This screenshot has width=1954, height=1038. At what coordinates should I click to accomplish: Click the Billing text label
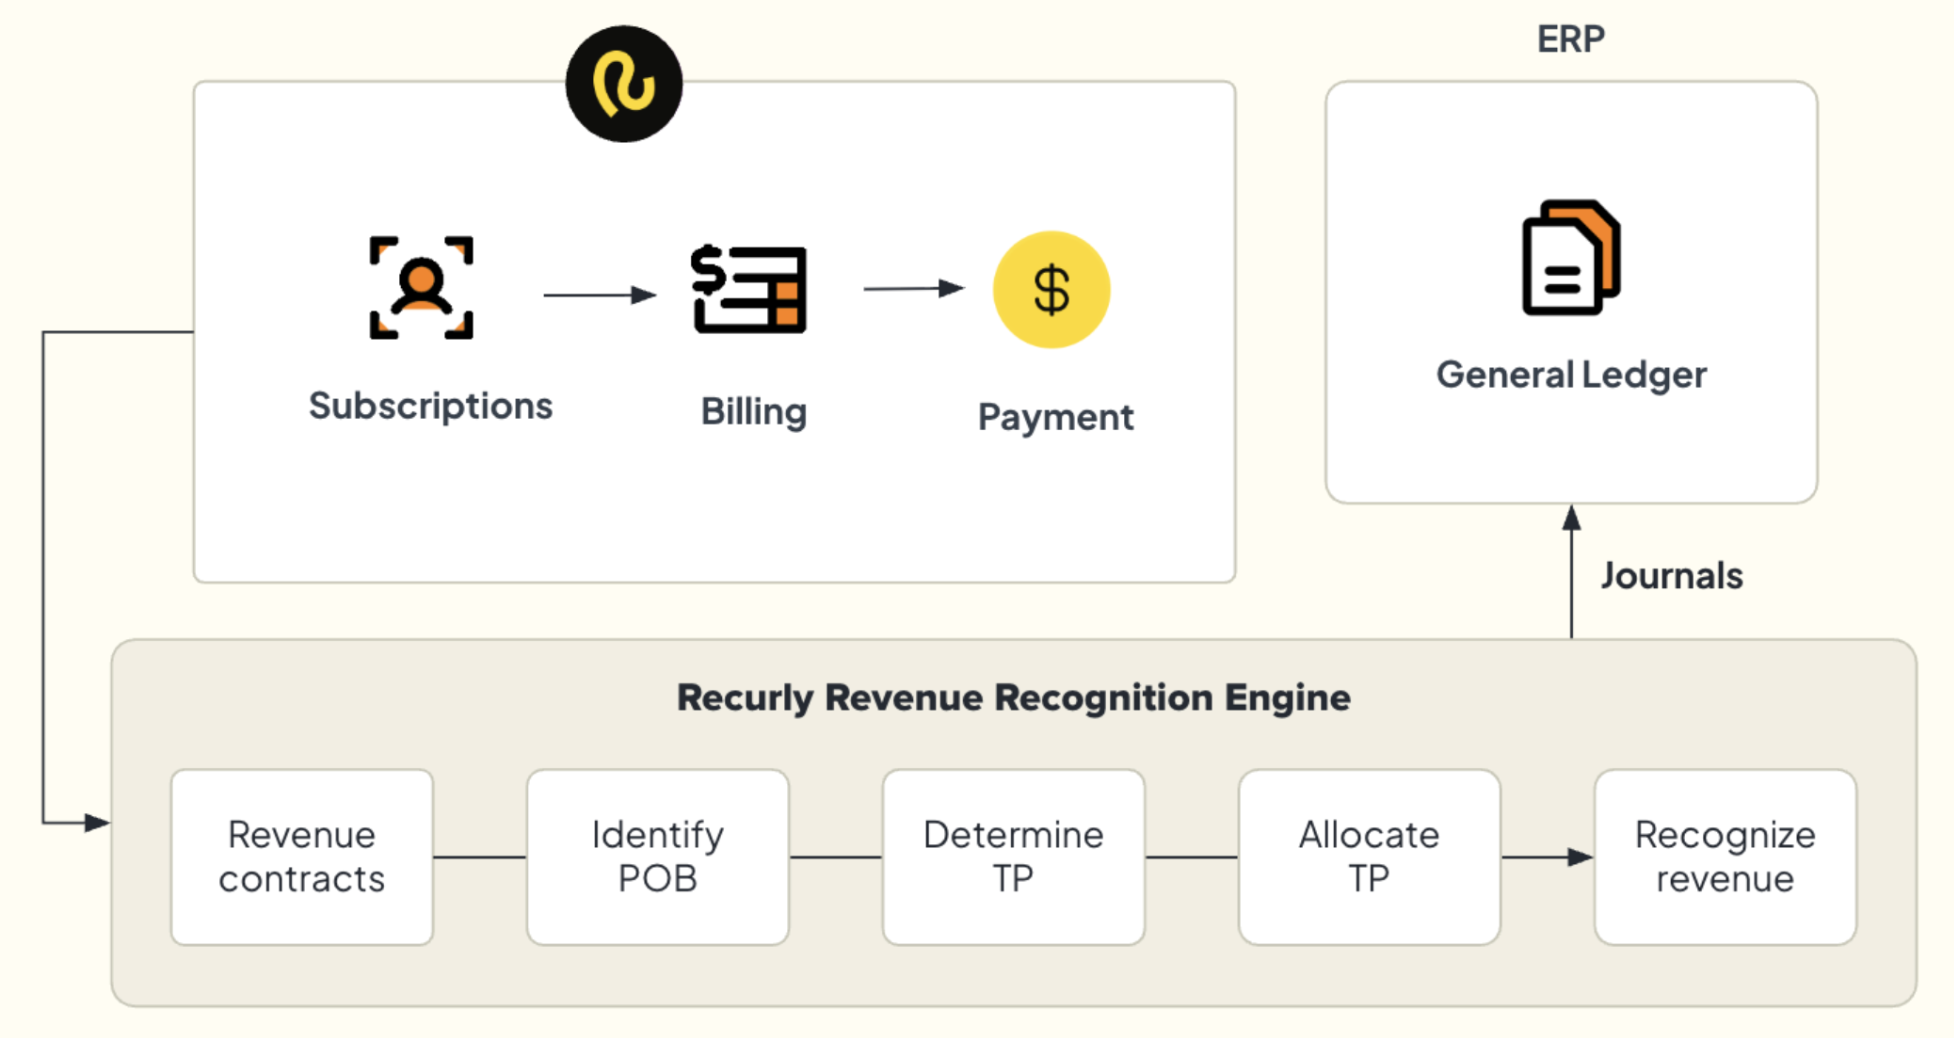tap(754, 412)
